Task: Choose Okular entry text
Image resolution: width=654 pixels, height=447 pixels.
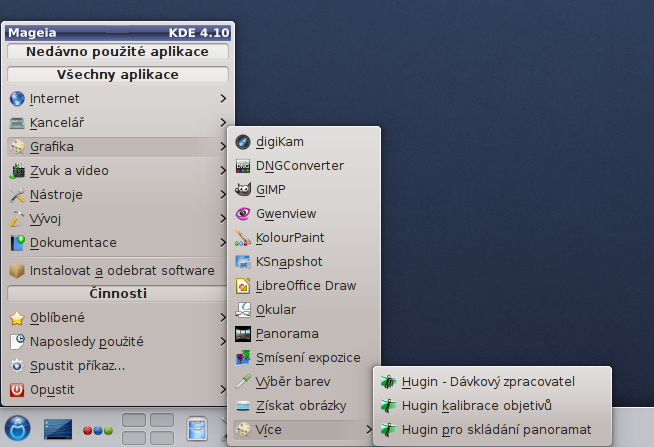Action: 276,310
